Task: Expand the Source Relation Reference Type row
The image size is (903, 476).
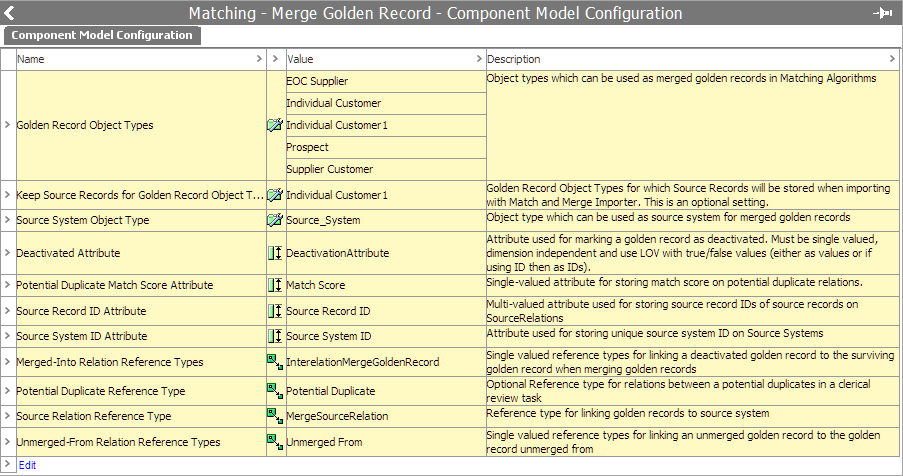Action: tap(7, 416)
